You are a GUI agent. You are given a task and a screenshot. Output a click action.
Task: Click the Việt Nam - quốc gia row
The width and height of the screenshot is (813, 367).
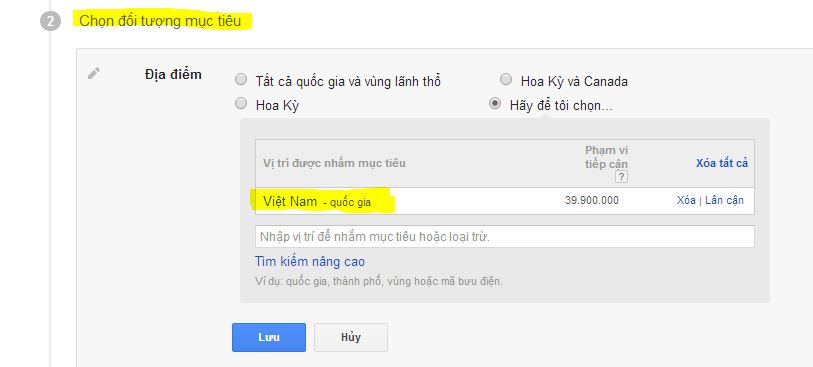[x=504, y=201]
